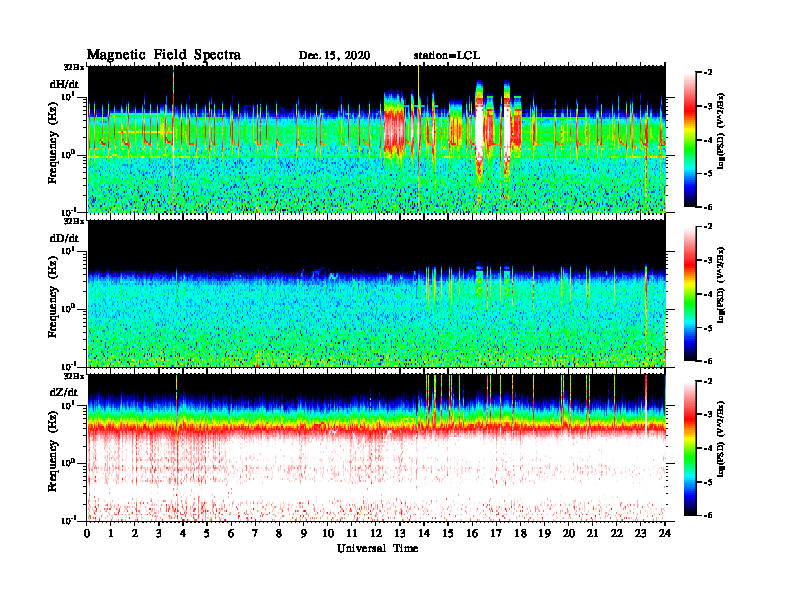Click the hour 10 tick label on the time axis
Image resolution: width=792 pixels, height=612 pixels.
328,534
